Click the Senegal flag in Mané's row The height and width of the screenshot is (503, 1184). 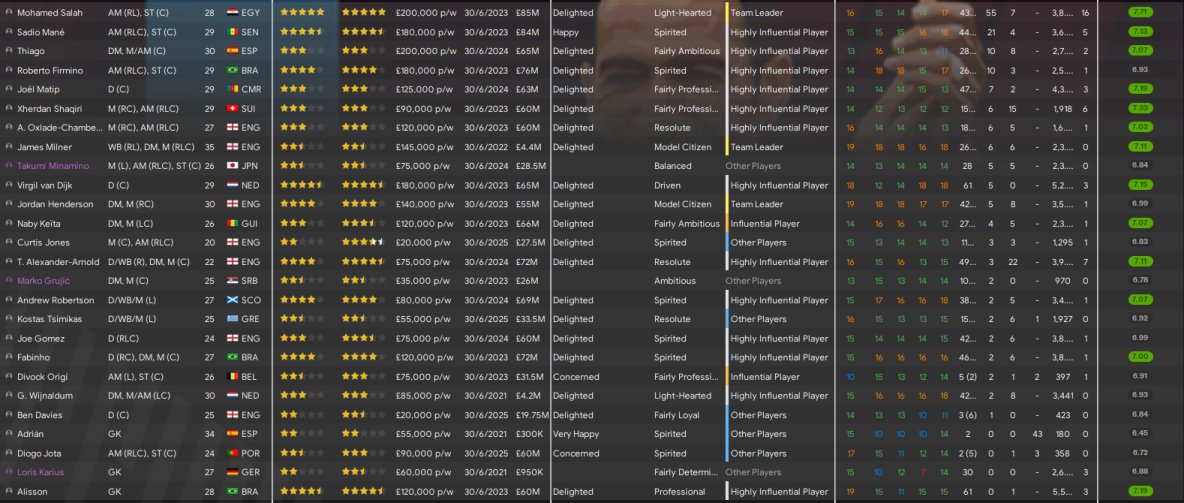[233, 32]
